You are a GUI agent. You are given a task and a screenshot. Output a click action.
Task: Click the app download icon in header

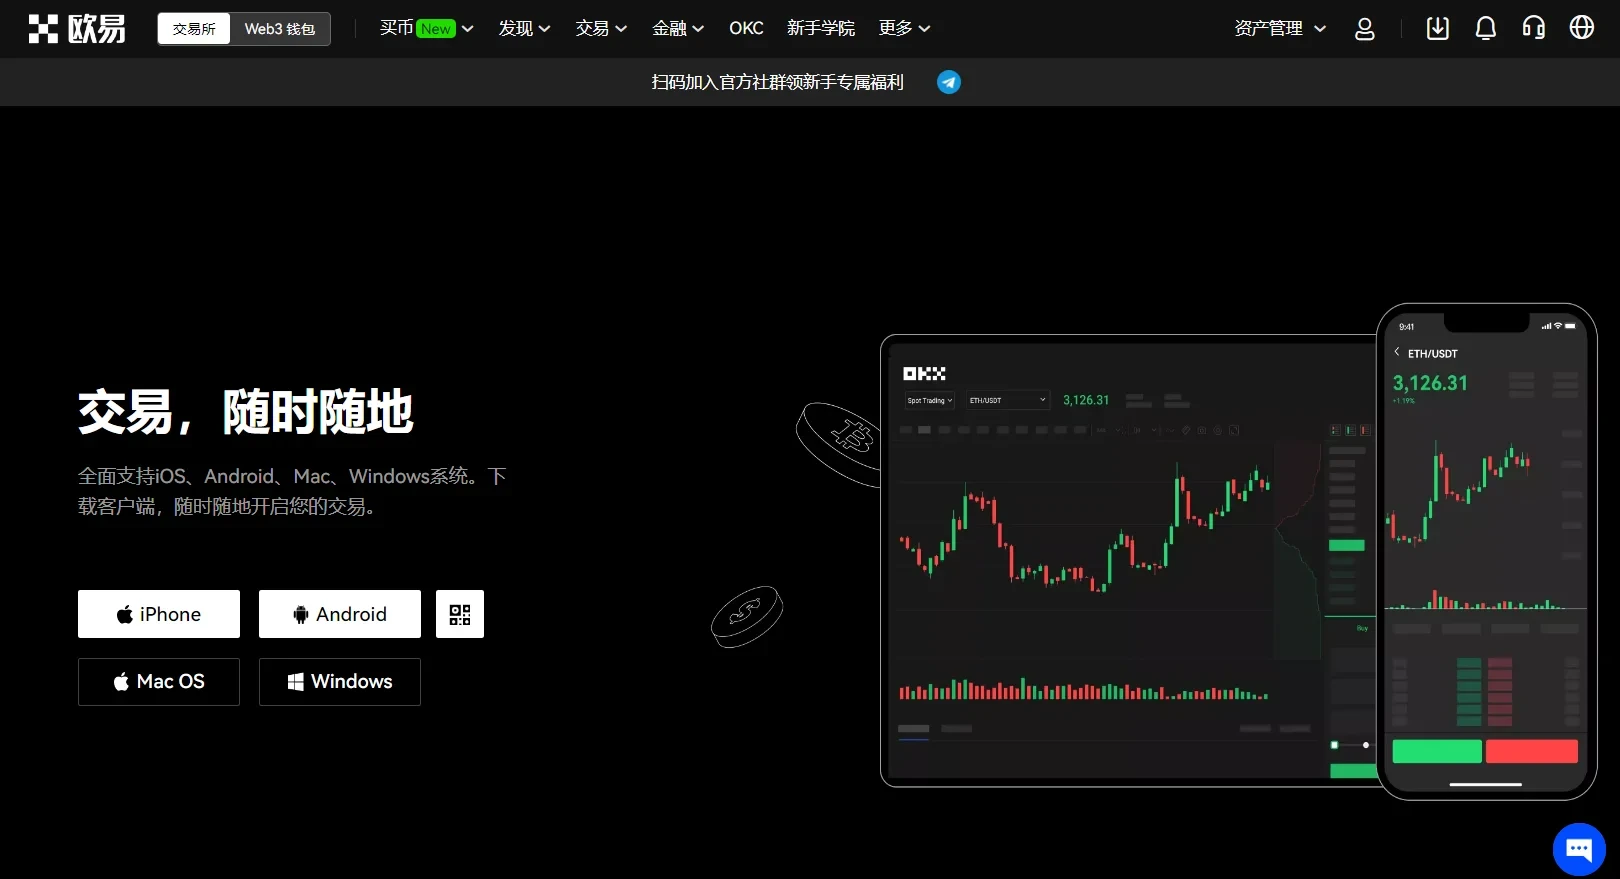pyautogui.click(x=1437, y=29)
